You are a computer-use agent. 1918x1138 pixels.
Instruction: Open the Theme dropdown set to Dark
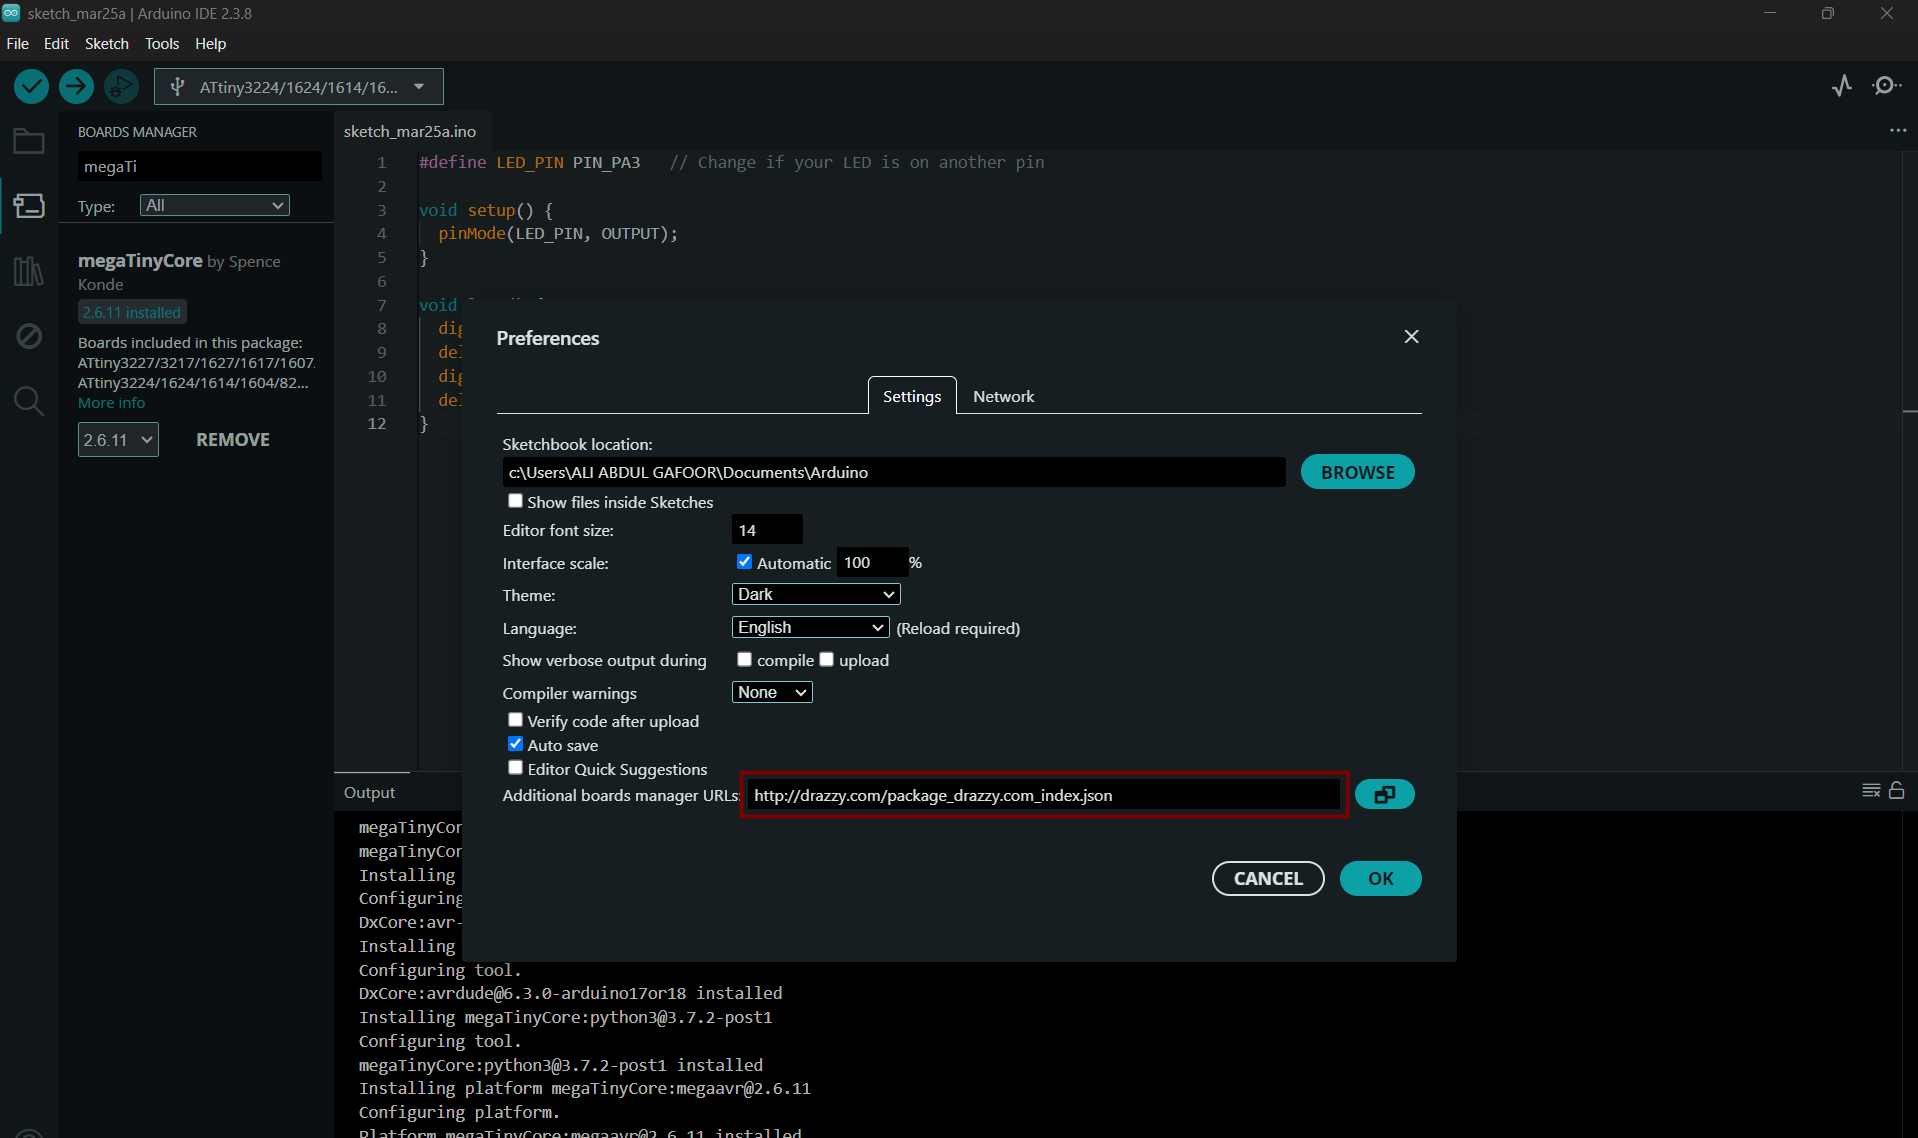point(816,594)
